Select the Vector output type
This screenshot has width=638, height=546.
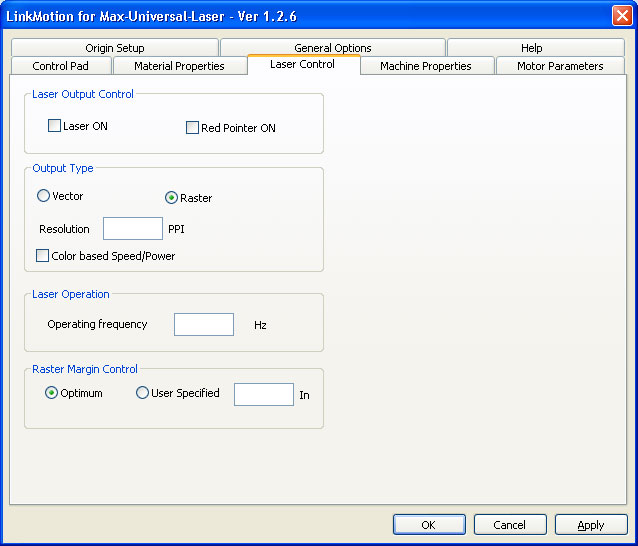click(43, 196)
